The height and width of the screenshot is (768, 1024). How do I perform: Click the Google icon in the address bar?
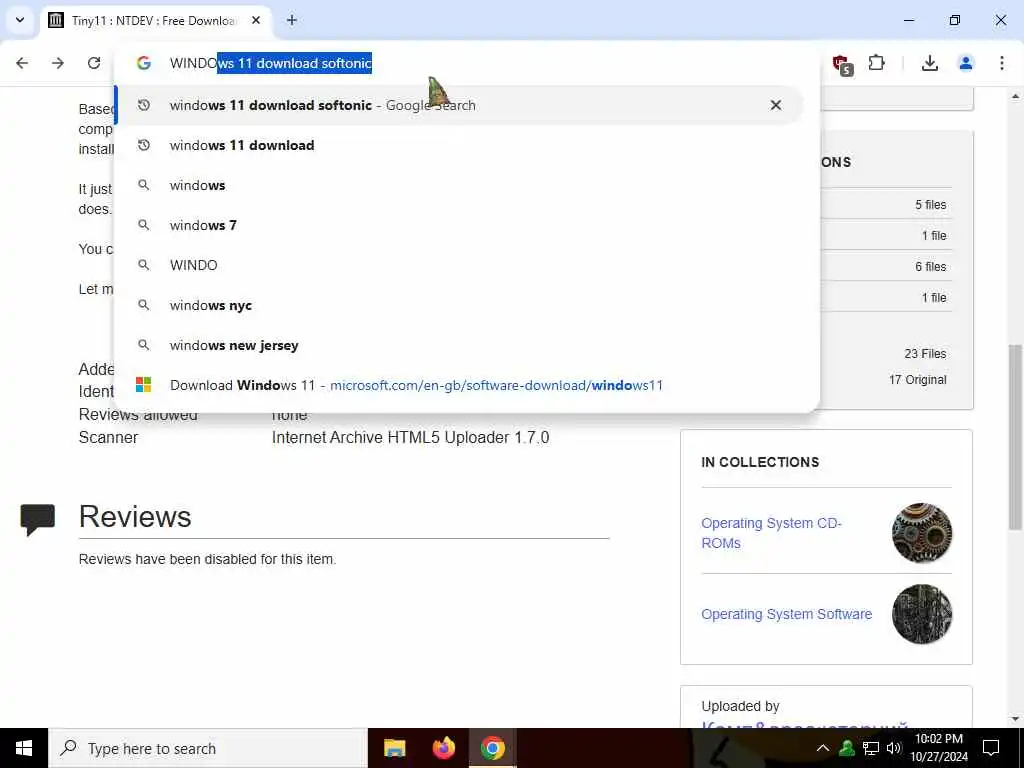click(x=144, y=63)
